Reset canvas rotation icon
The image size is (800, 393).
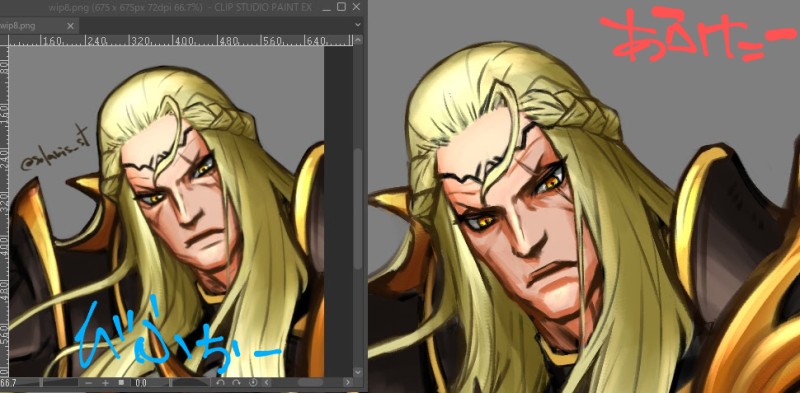[253, 382]
